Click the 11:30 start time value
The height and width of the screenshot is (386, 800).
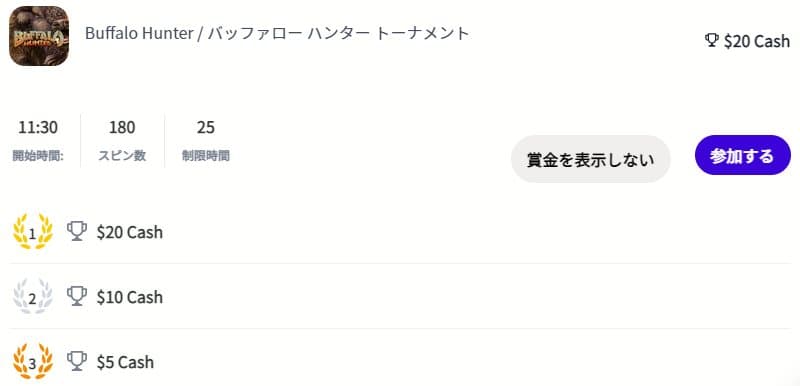point(38,127)
